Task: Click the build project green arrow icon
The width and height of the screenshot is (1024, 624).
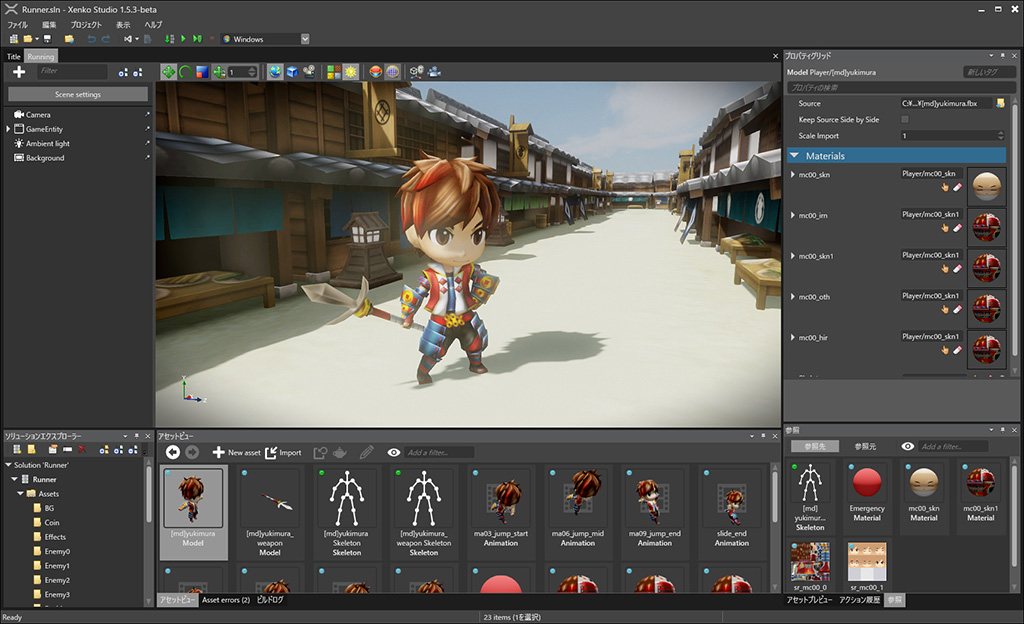Action: coord(169,39)
